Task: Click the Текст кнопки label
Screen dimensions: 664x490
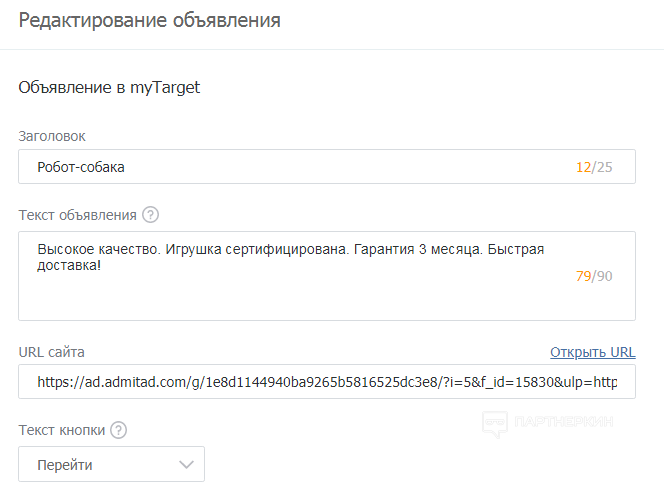Action: point(62,430)
